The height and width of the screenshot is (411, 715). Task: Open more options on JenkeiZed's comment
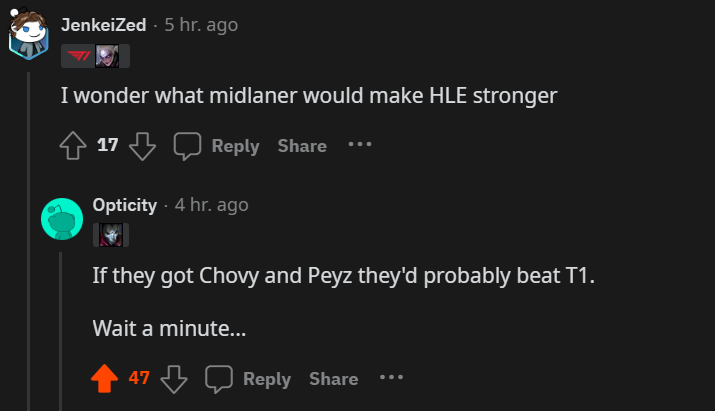pos(360,145)
